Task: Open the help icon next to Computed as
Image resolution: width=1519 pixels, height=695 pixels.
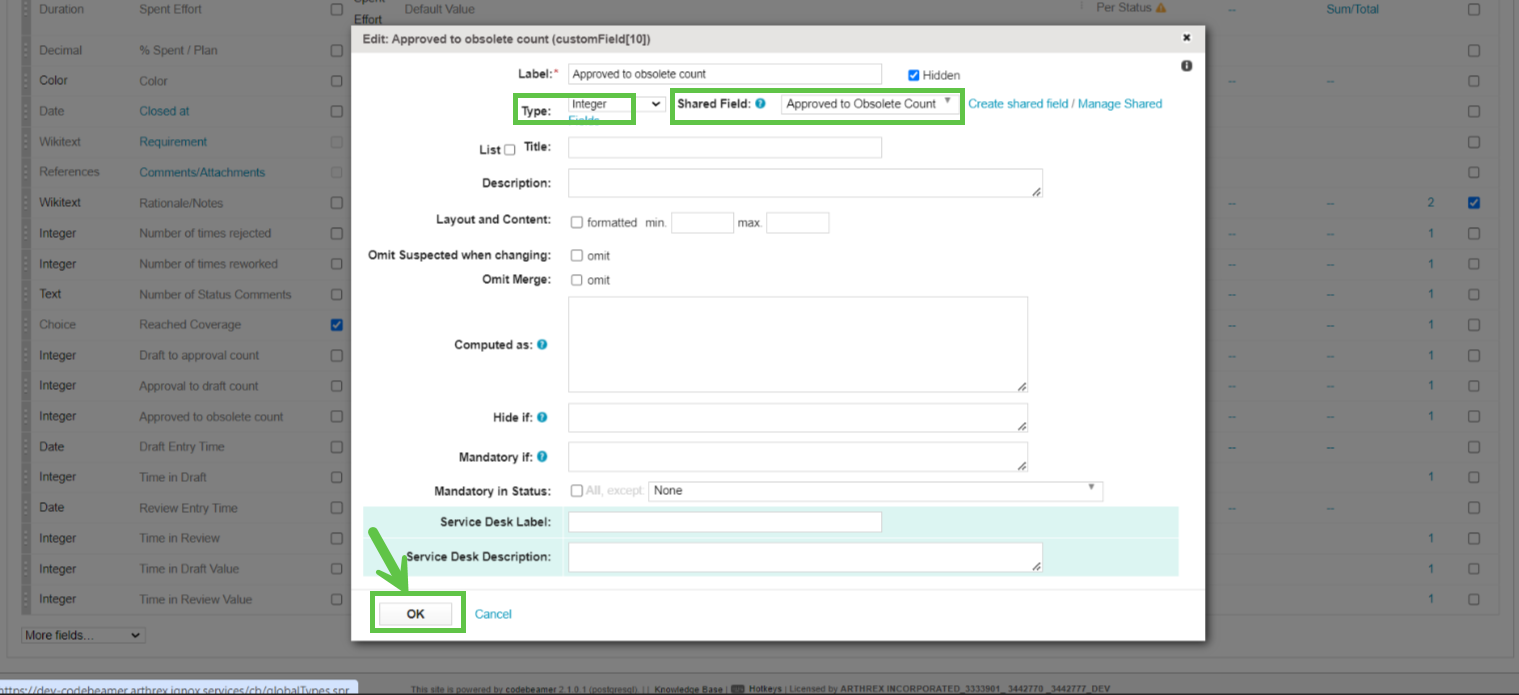Action: (x=542, y=345)
